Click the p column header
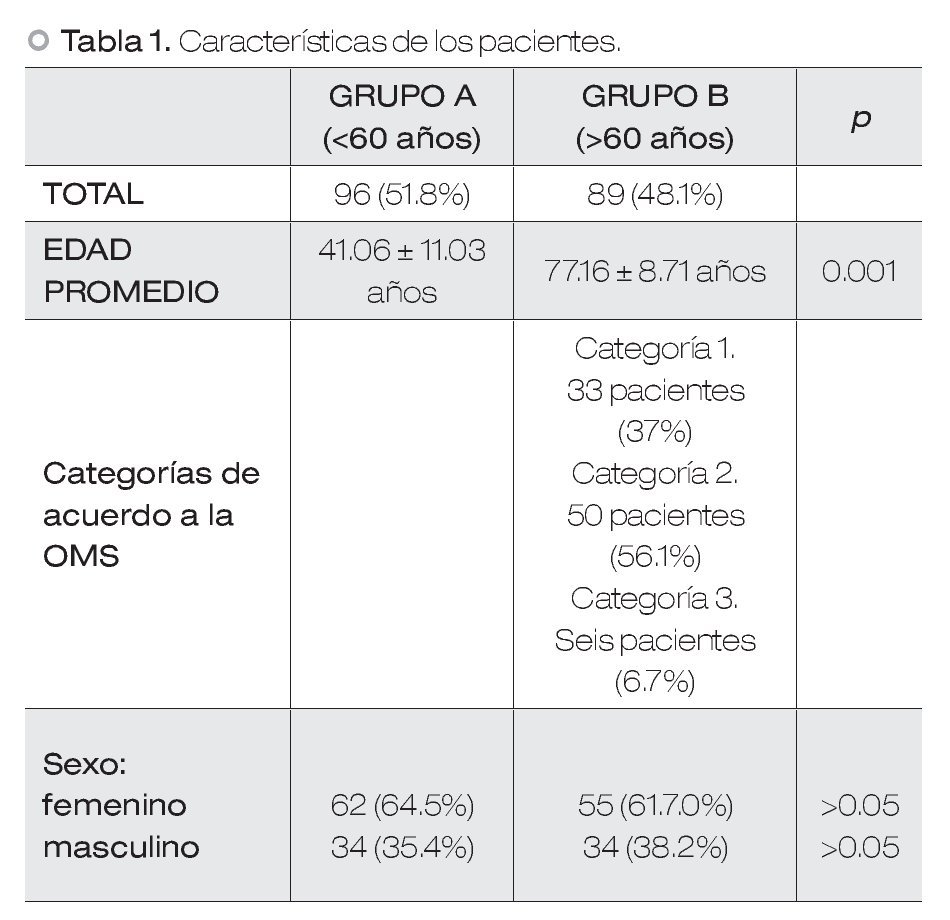950x920 pixels. pyautogui.click(x=859, y=117)
